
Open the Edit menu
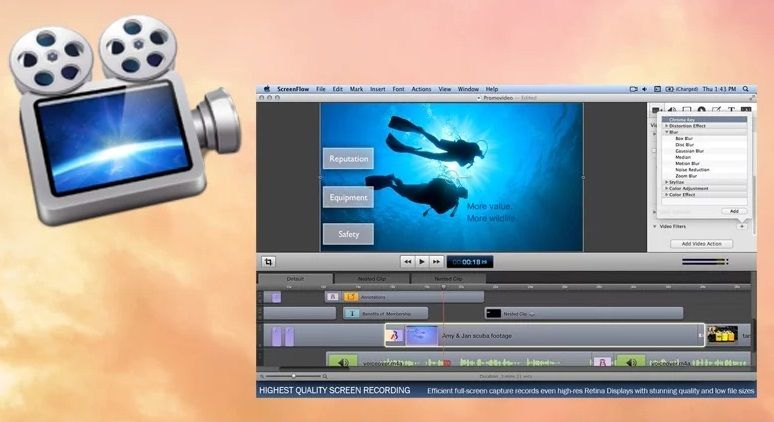(338, 89)
